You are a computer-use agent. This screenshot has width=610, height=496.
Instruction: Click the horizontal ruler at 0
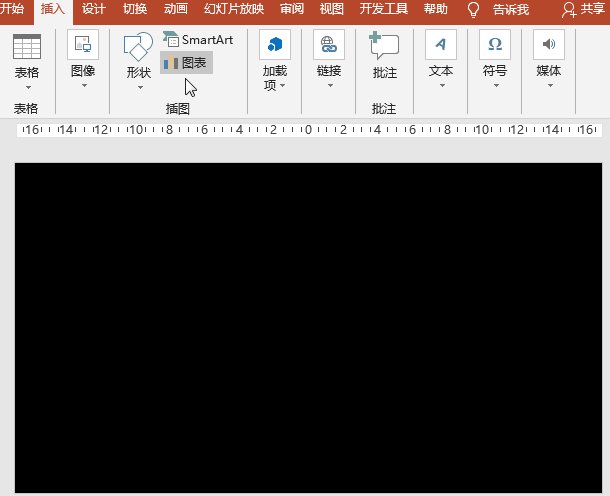point(308,130)
